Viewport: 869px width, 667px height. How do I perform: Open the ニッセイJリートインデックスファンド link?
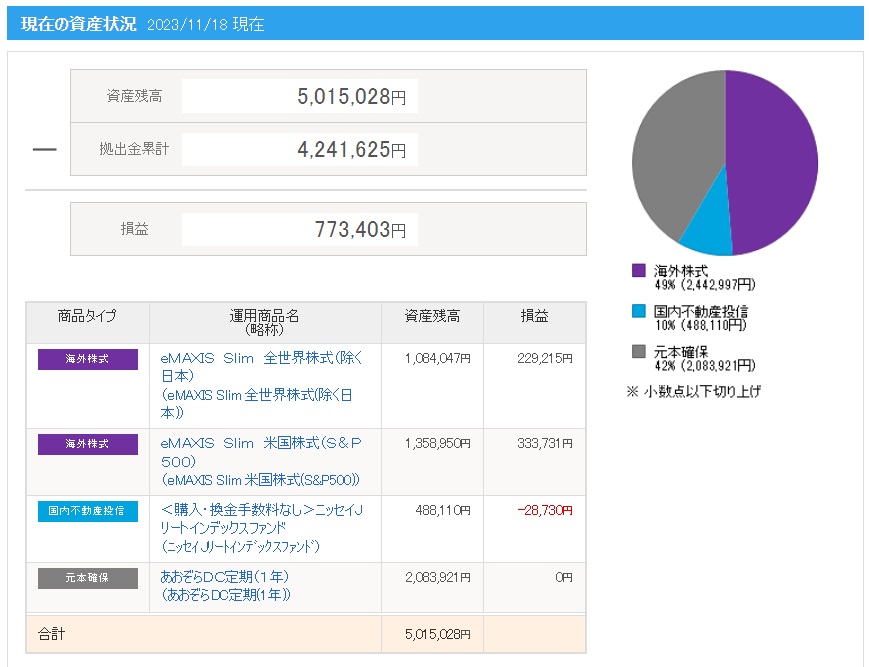262,510
